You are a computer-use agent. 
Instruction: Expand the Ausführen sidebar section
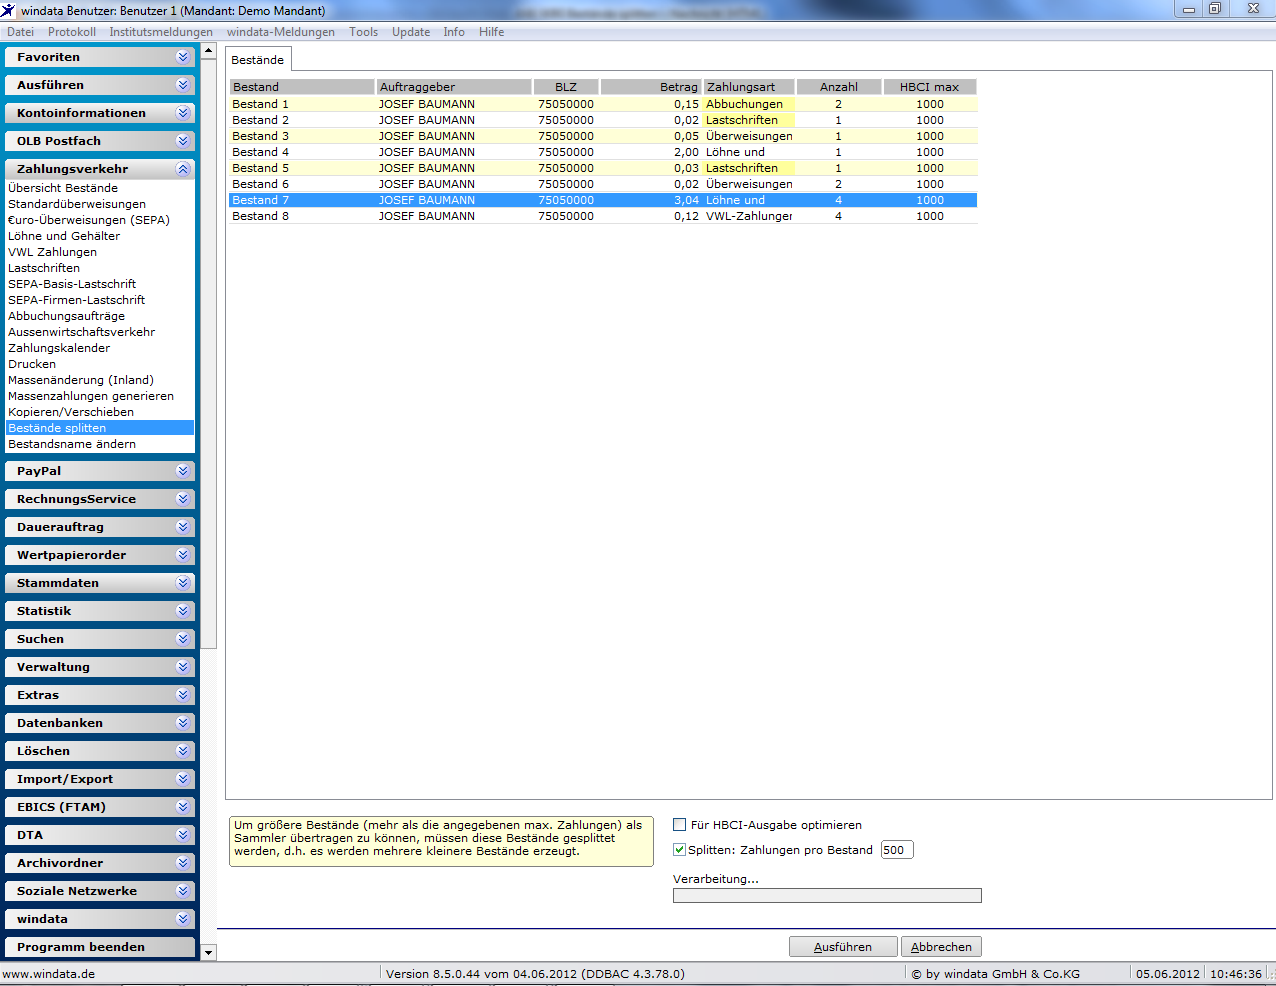(99, 85)
